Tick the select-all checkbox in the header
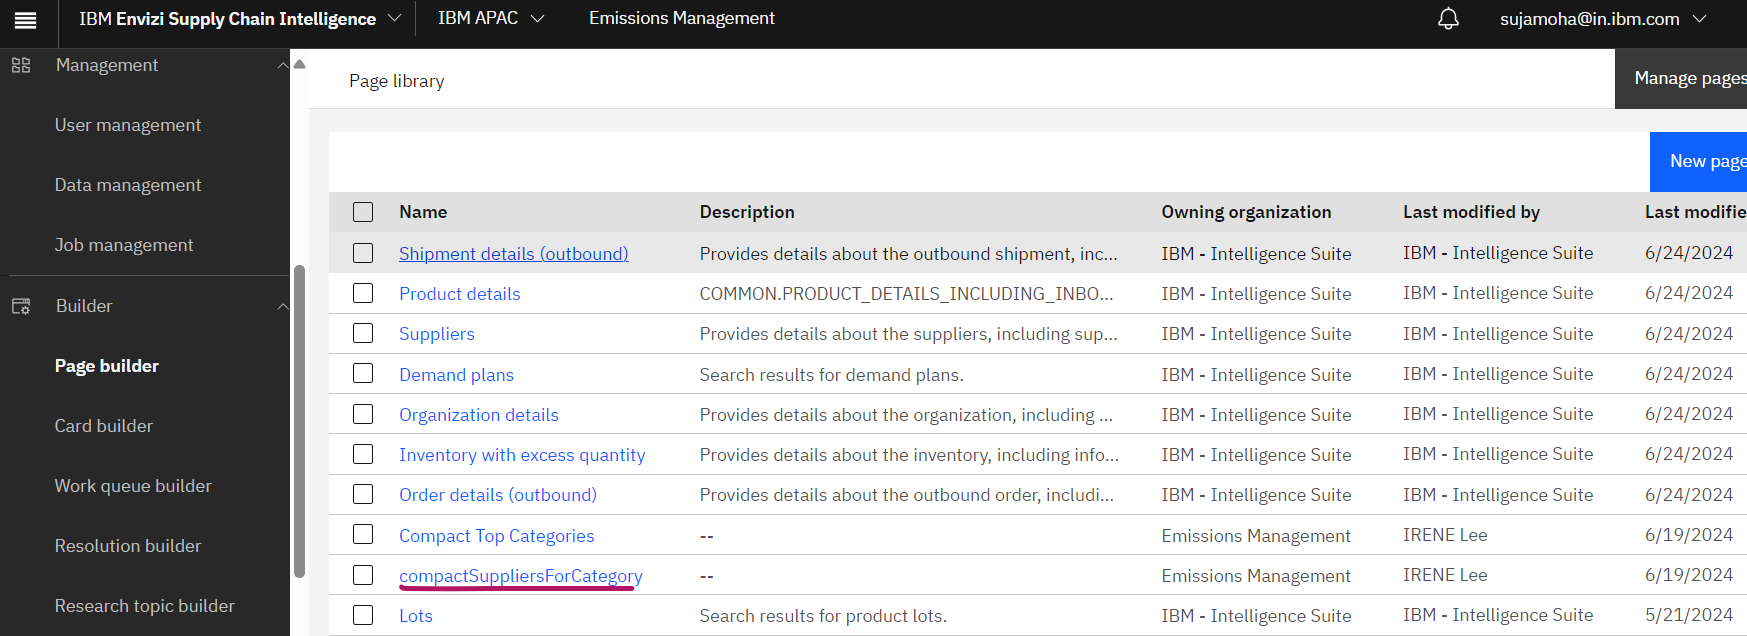1747x636 pixels. pos(363,212)
